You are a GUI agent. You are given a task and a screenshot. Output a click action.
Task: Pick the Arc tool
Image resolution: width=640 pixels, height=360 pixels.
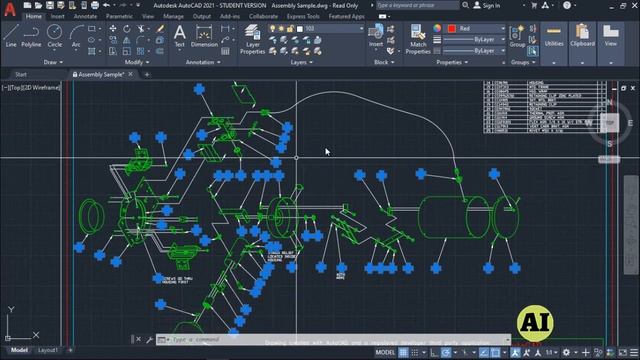coord(76,36)
